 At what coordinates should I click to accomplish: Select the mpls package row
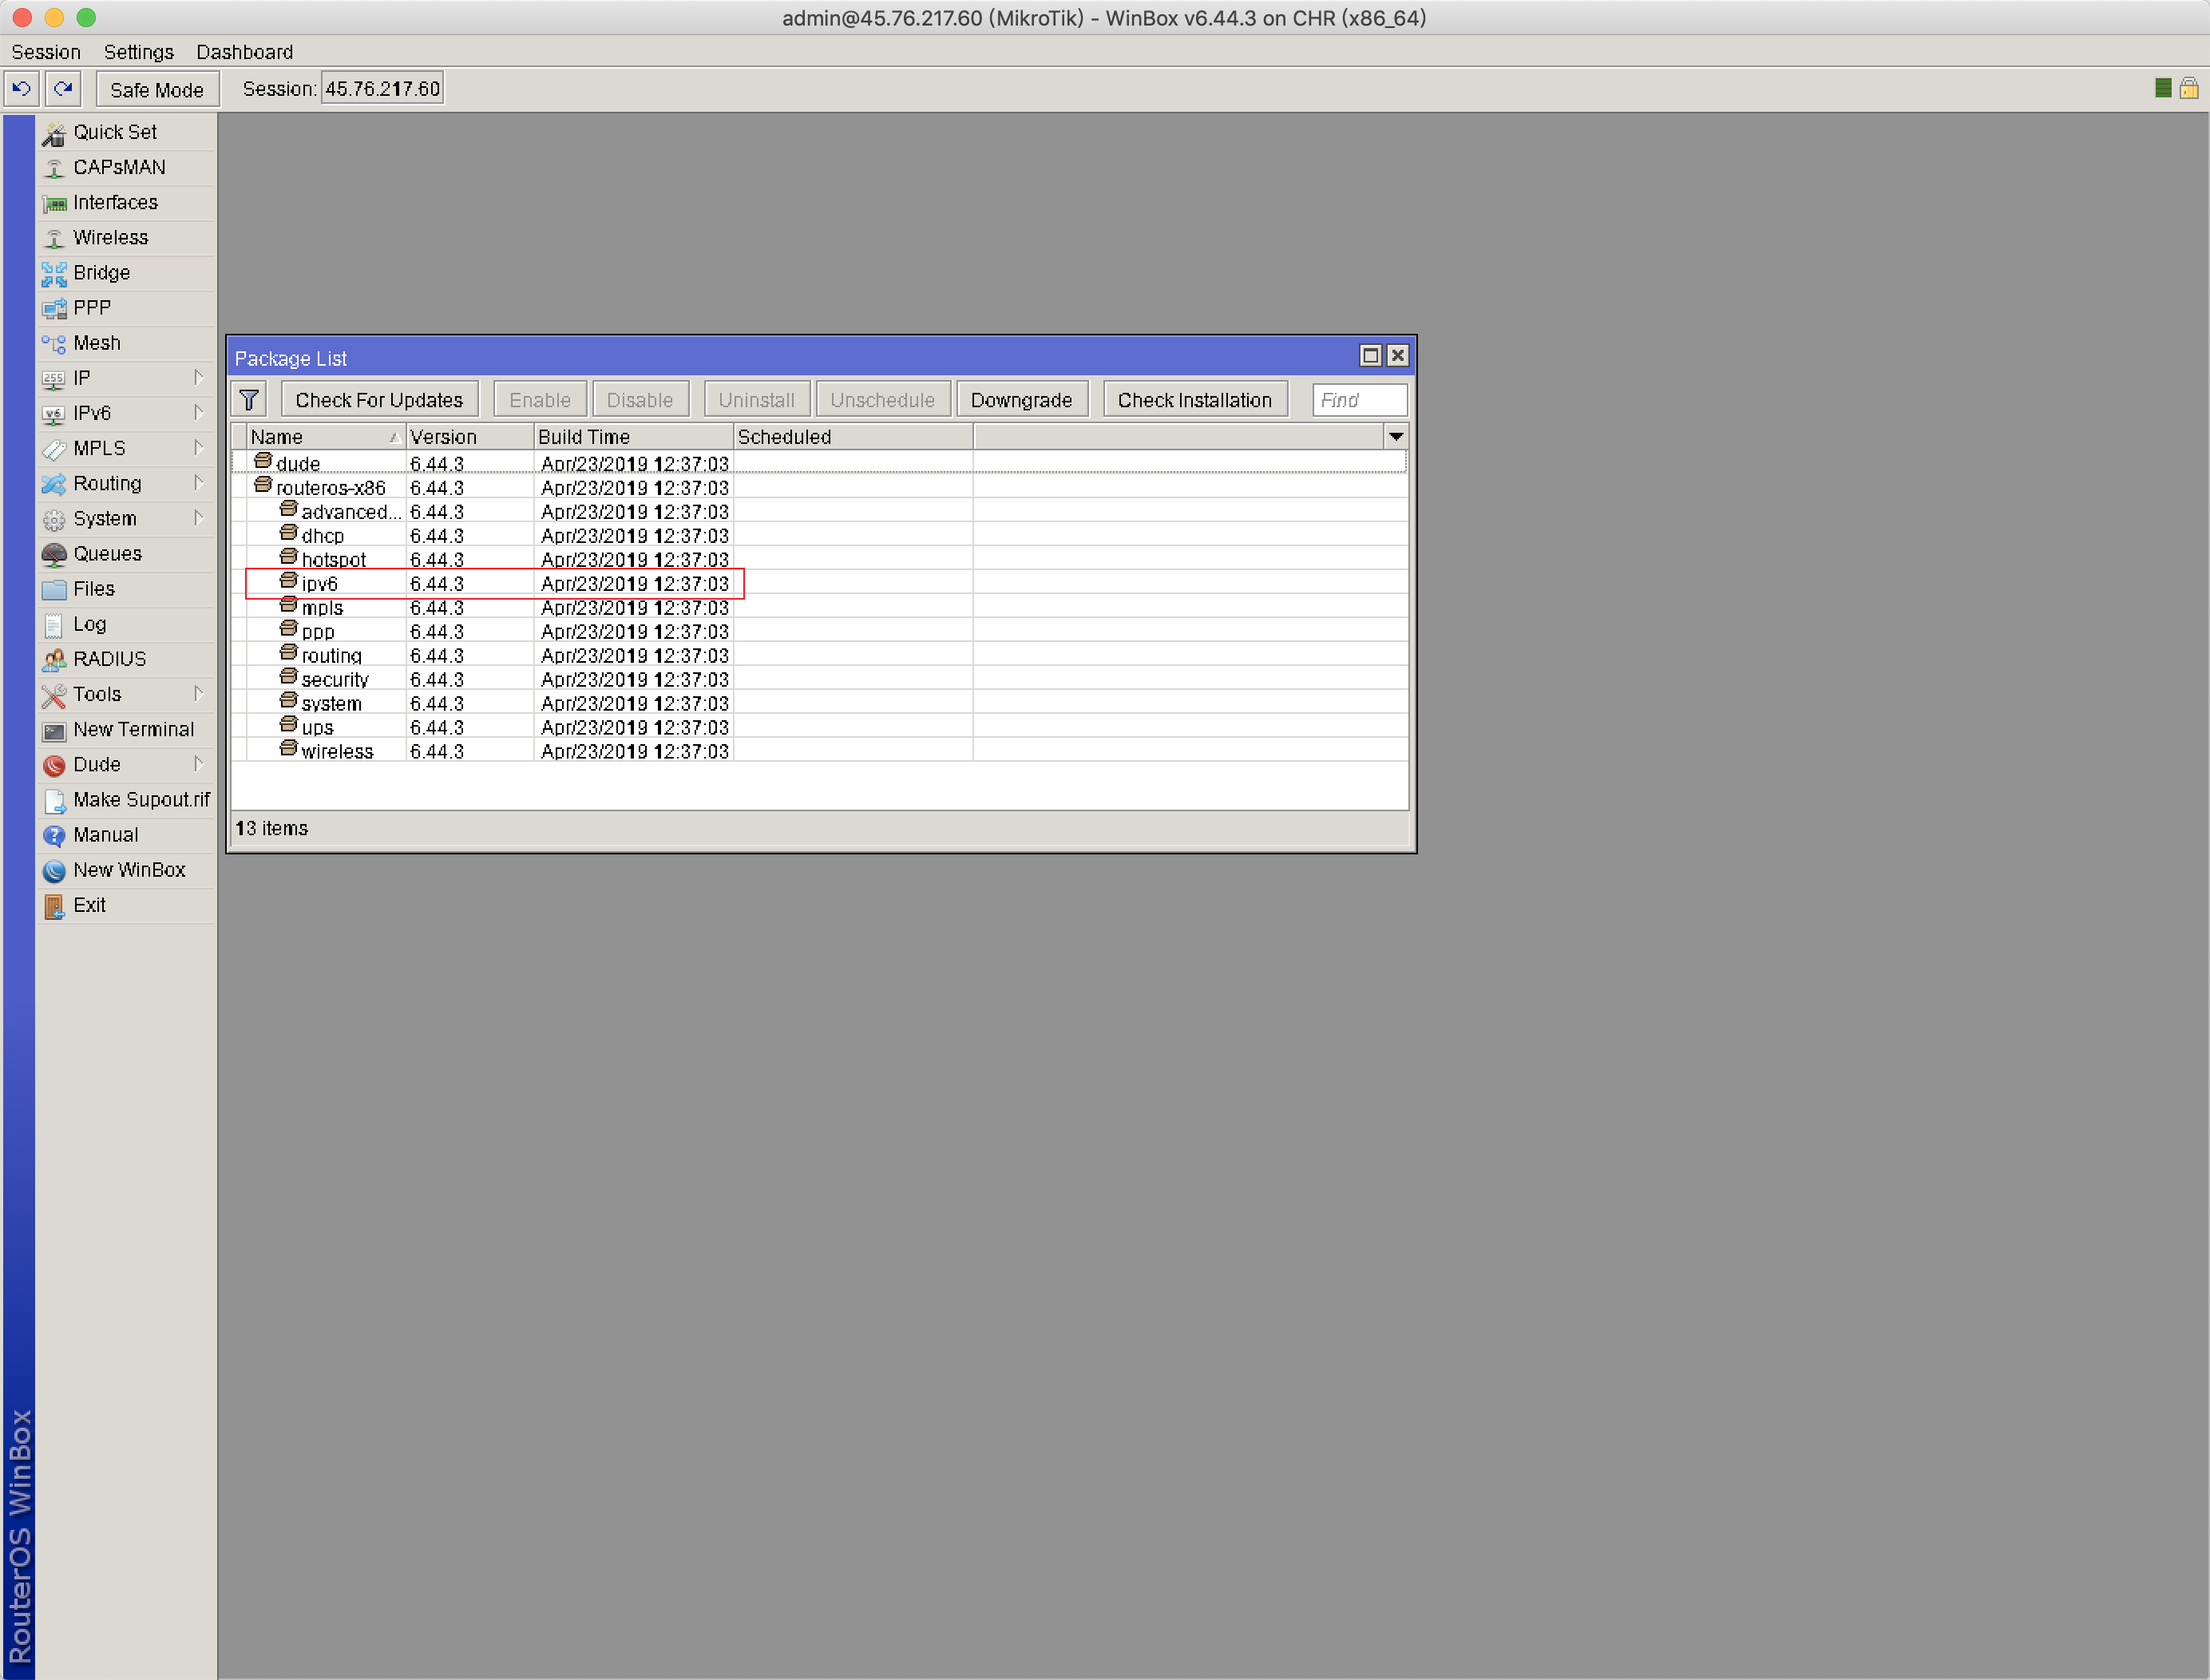pyautogui.click(x=819, y=607)
